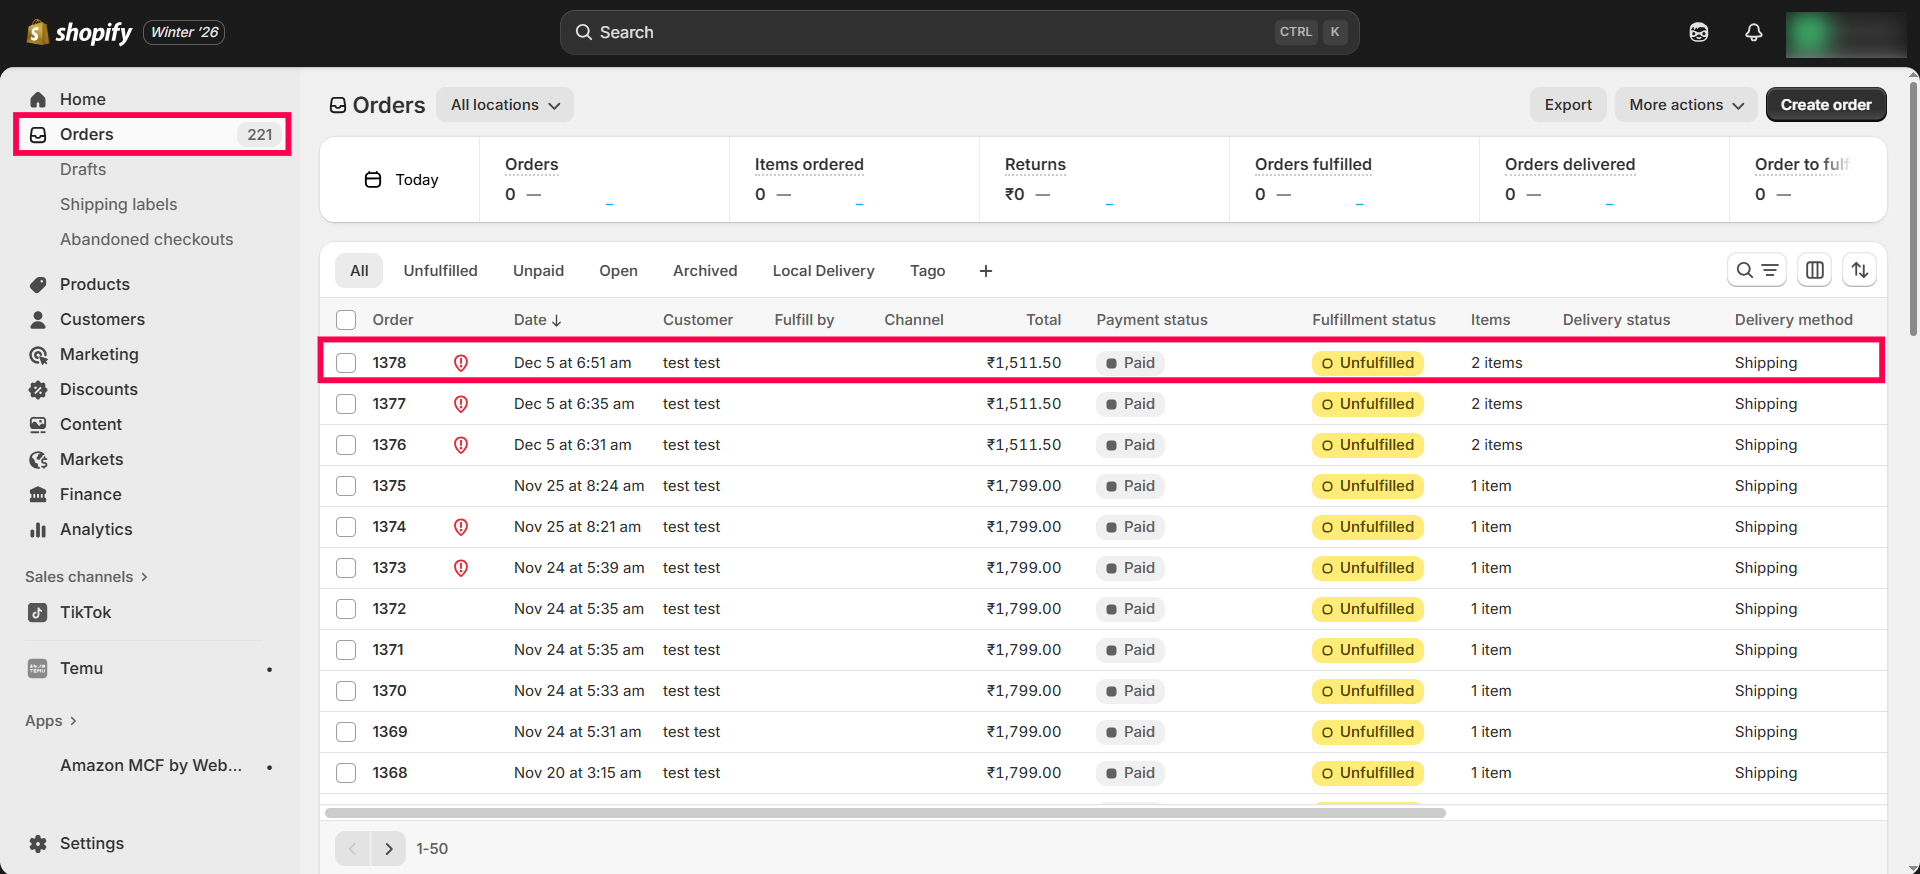Screen dimensions: 1920x874
Task: Switch to the Archived tab
Action: [x=704, y=271]
